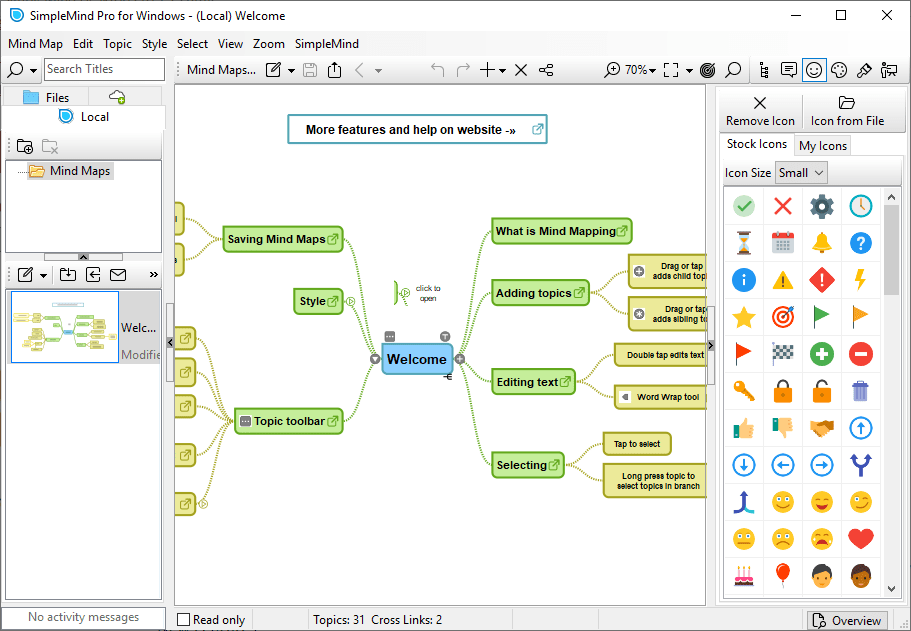Toggle the Overview button in status bar
The height and width of the screenshot is (631, 911).
point(847,621)
